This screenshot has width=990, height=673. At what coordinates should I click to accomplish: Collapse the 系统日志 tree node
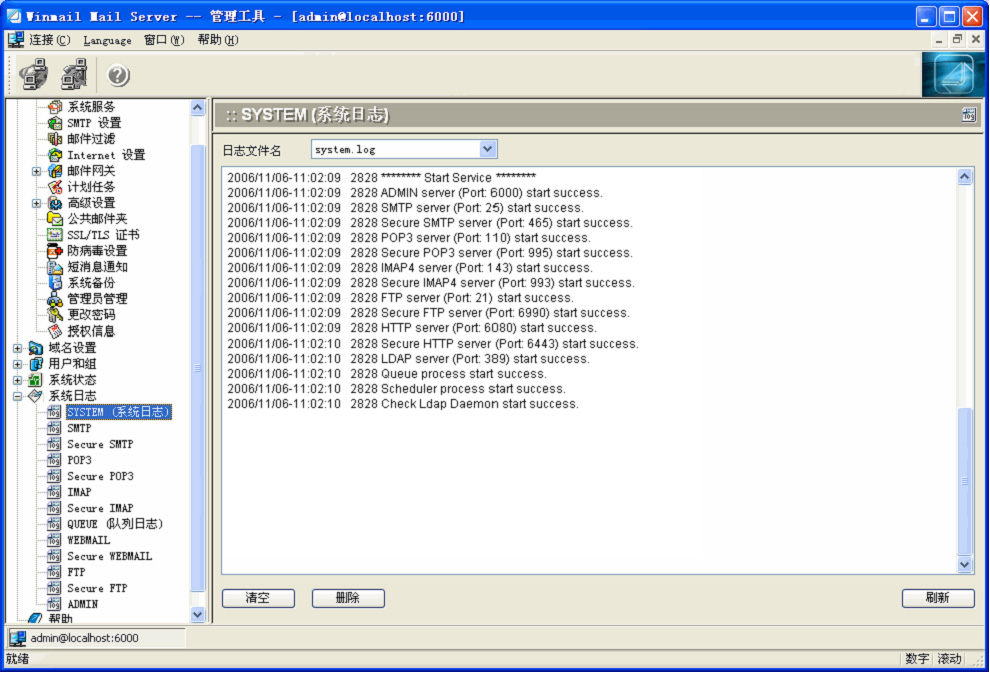pyautogui.click(x=18, y=396)
